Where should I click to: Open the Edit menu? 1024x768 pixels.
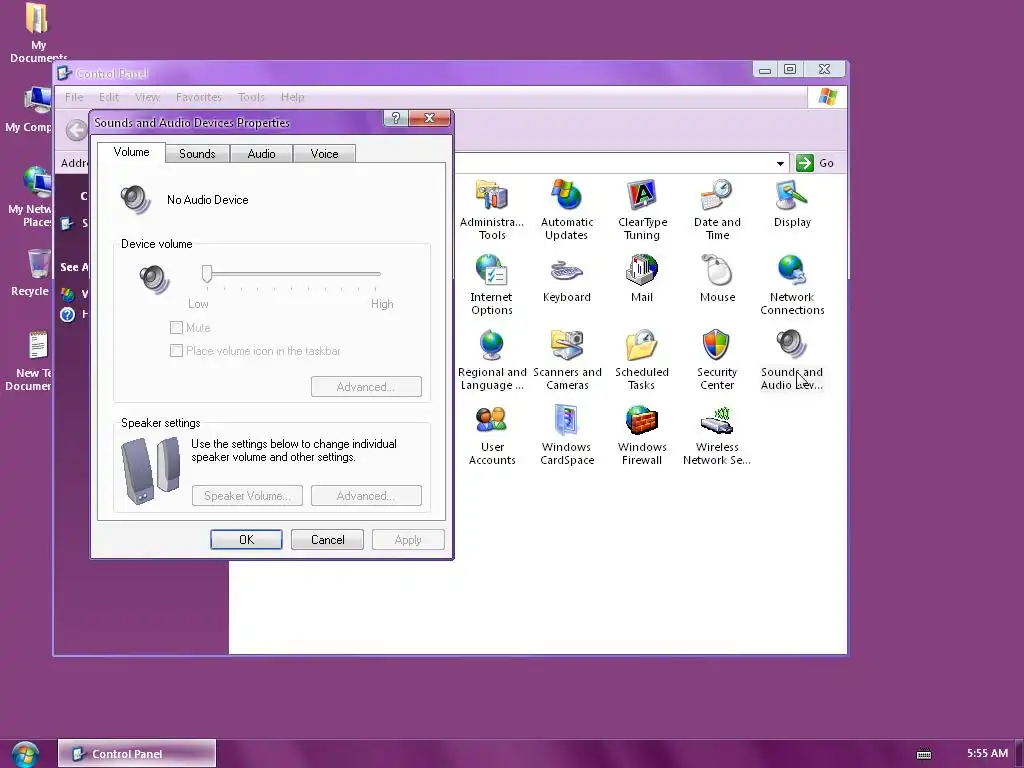[x=108, y=97]
